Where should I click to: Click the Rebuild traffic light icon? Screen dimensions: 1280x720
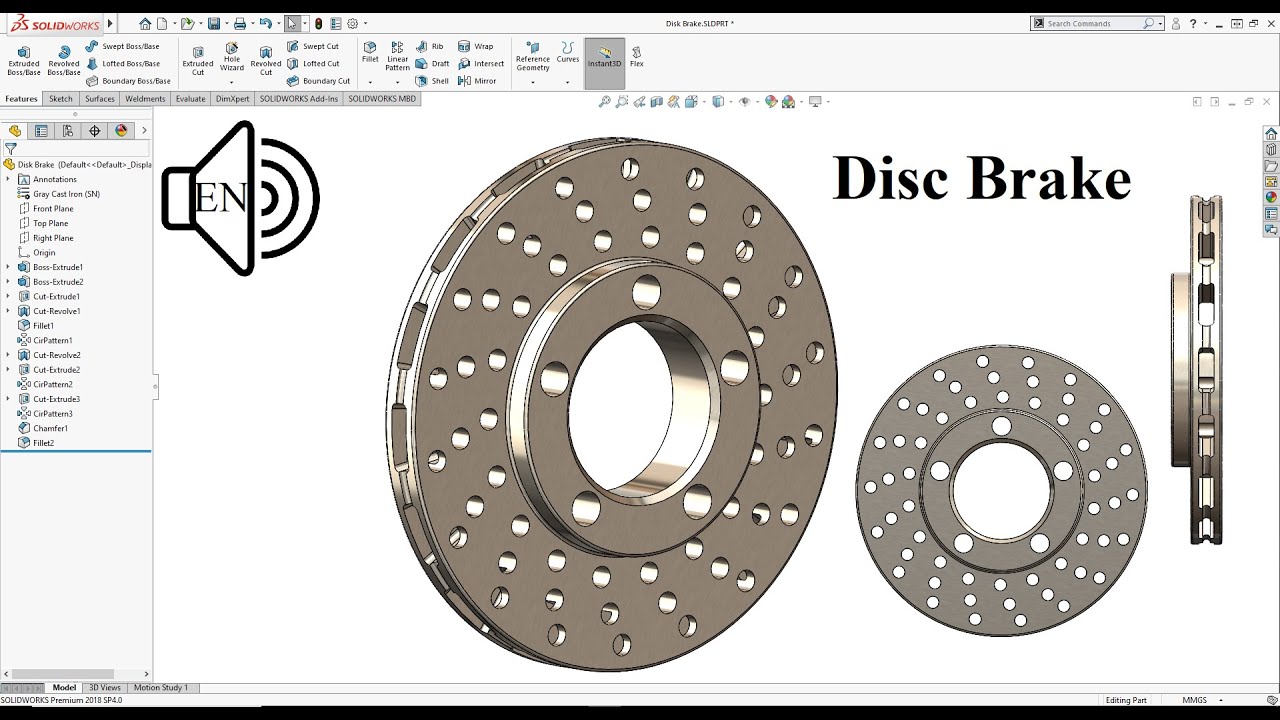(319, 23)
